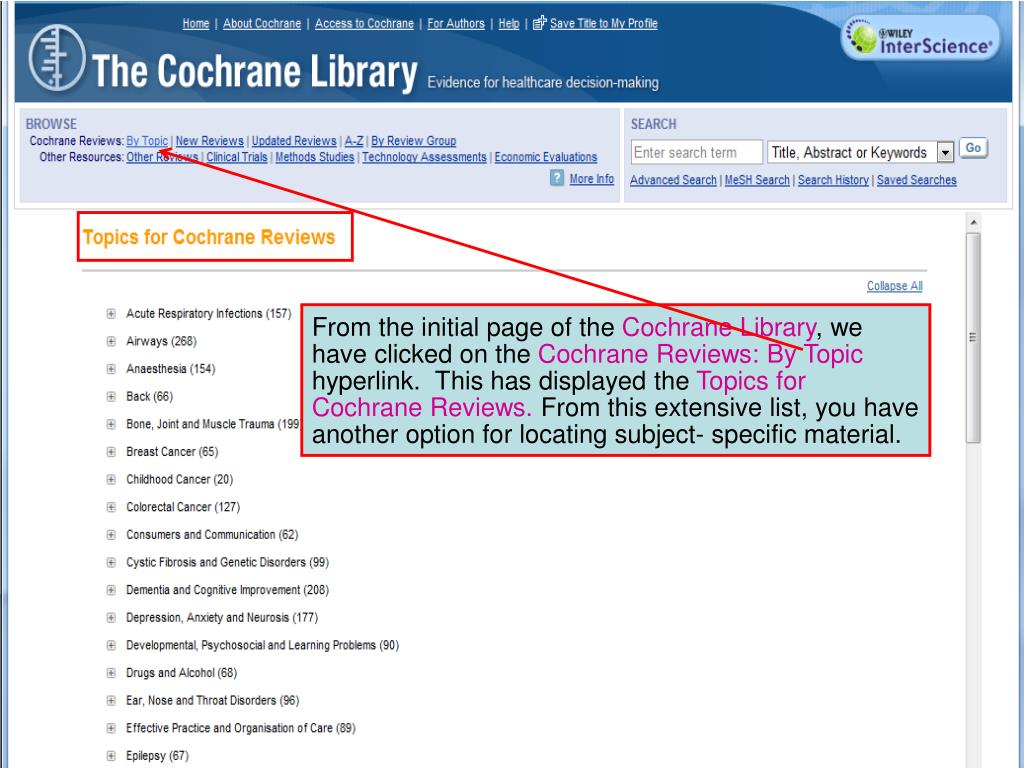Expand the Bone, Joint and Muscle Trauma topic
The width and height of the screenshot is (1024, 768).
pyautogui.click(x=111, y=424)
